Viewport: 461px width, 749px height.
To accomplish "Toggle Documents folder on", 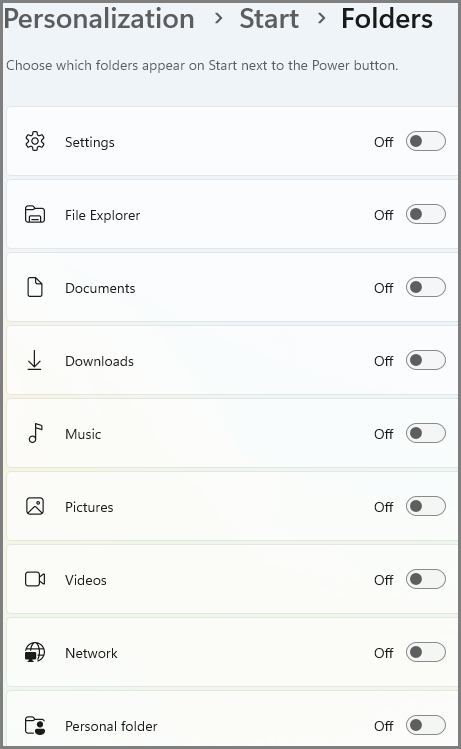I will pyautogui.click(x=426, y=288).
